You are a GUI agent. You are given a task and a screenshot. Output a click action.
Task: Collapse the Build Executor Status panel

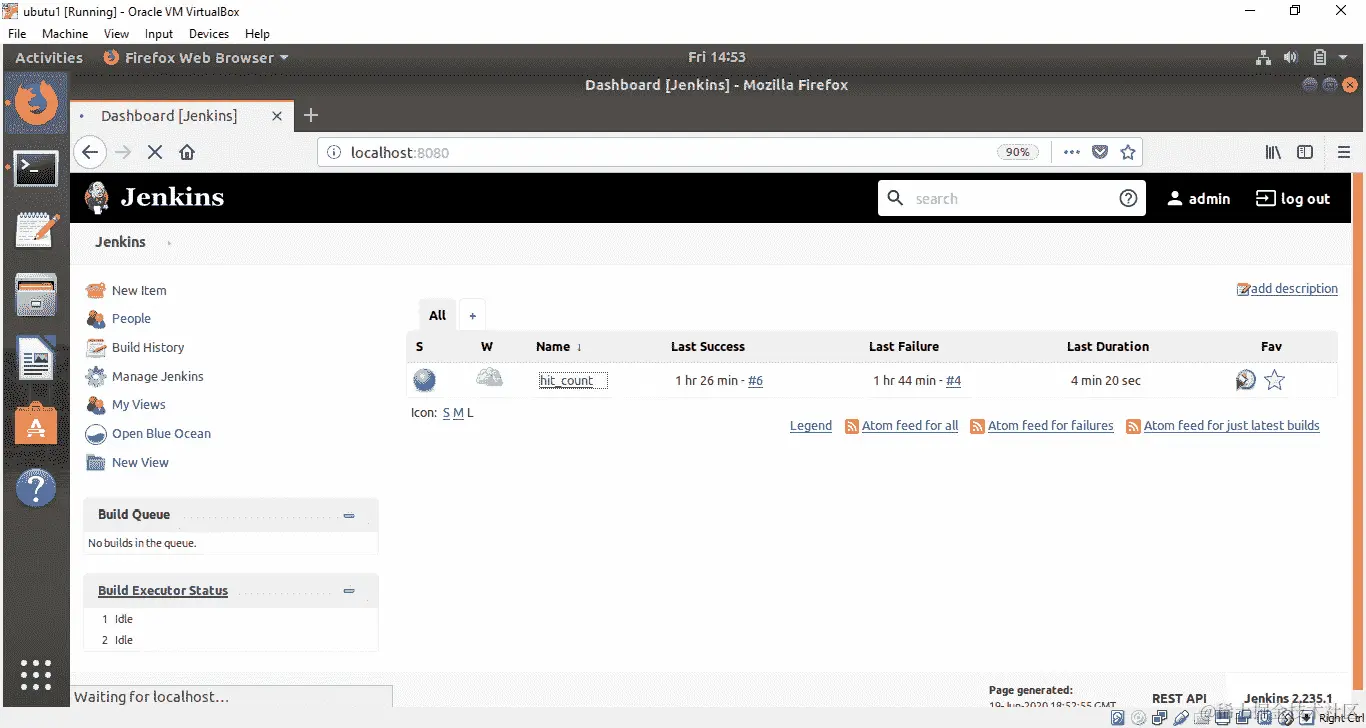pyautogui.click(x=349, y=591)
